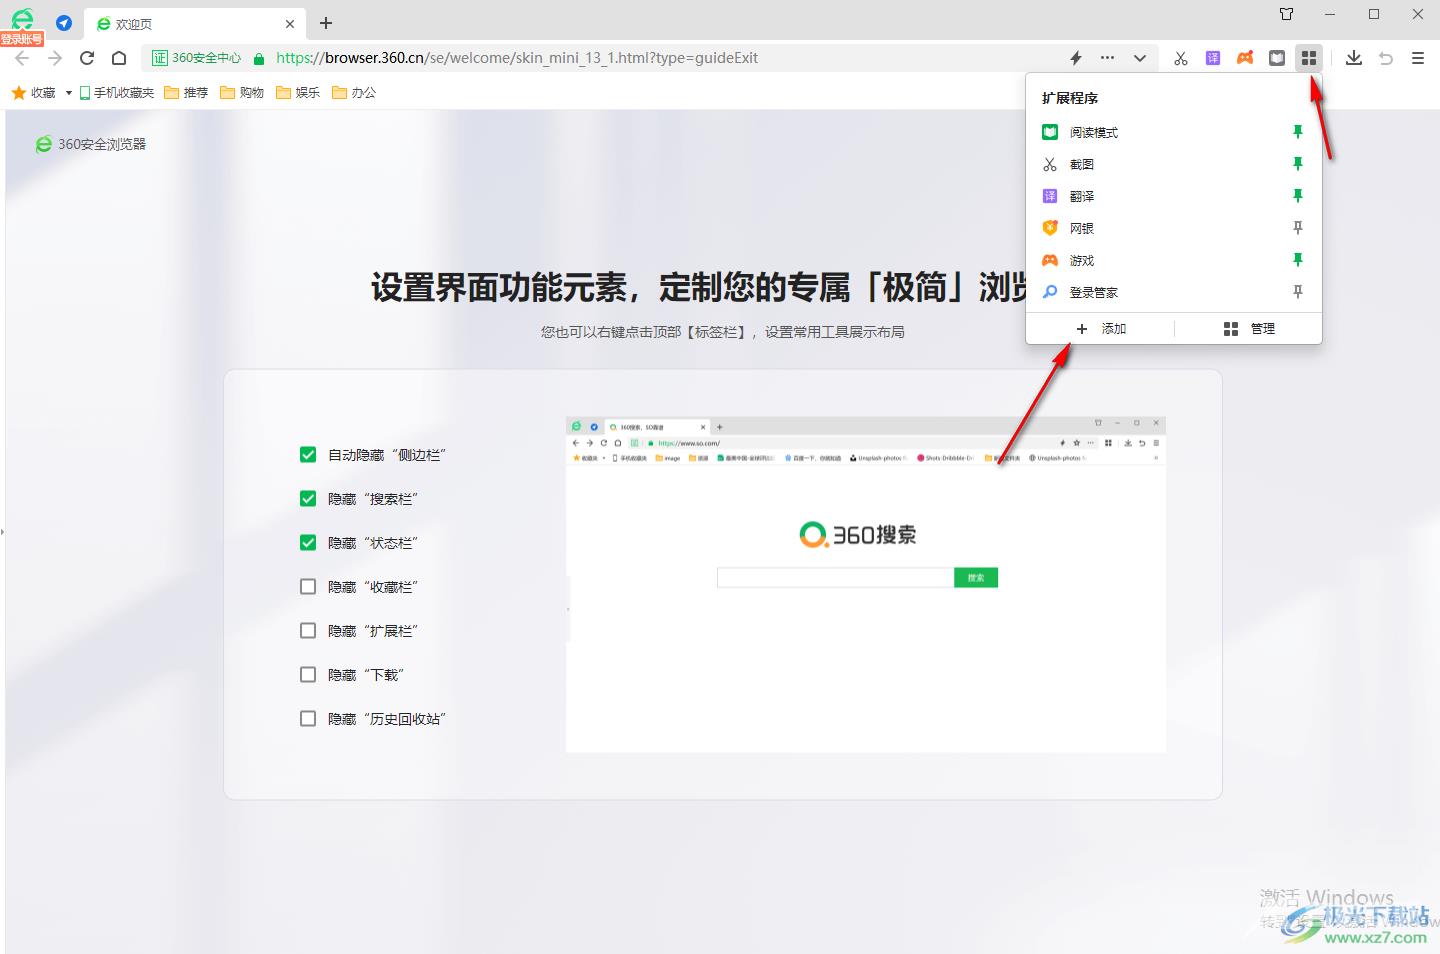Click the lightning speed mode icon

[x=1076, y=58]
